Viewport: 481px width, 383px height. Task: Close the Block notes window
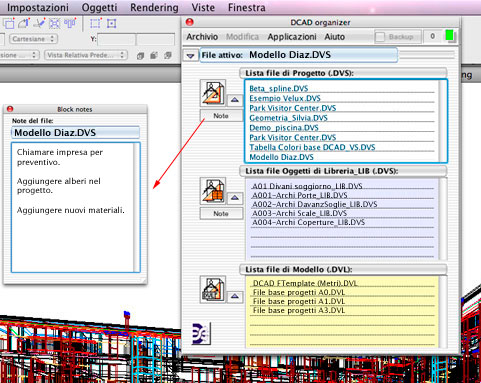[x=10, y=109]
